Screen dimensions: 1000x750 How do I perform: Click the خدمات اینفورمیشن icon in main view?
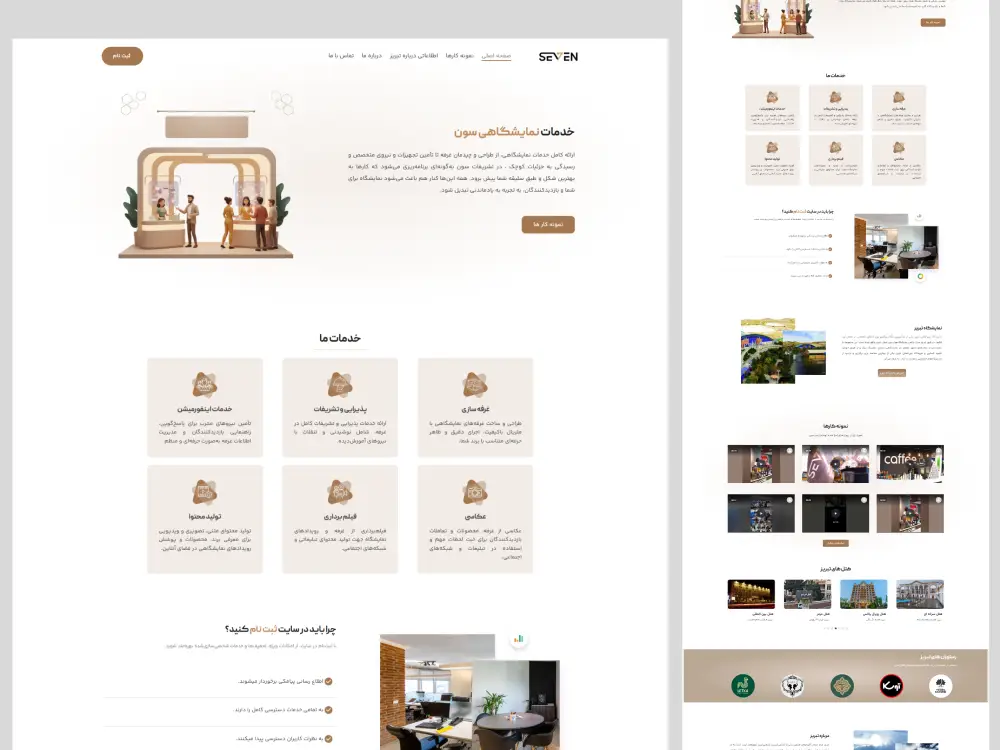pyautogui.click(x=205, y=385)
